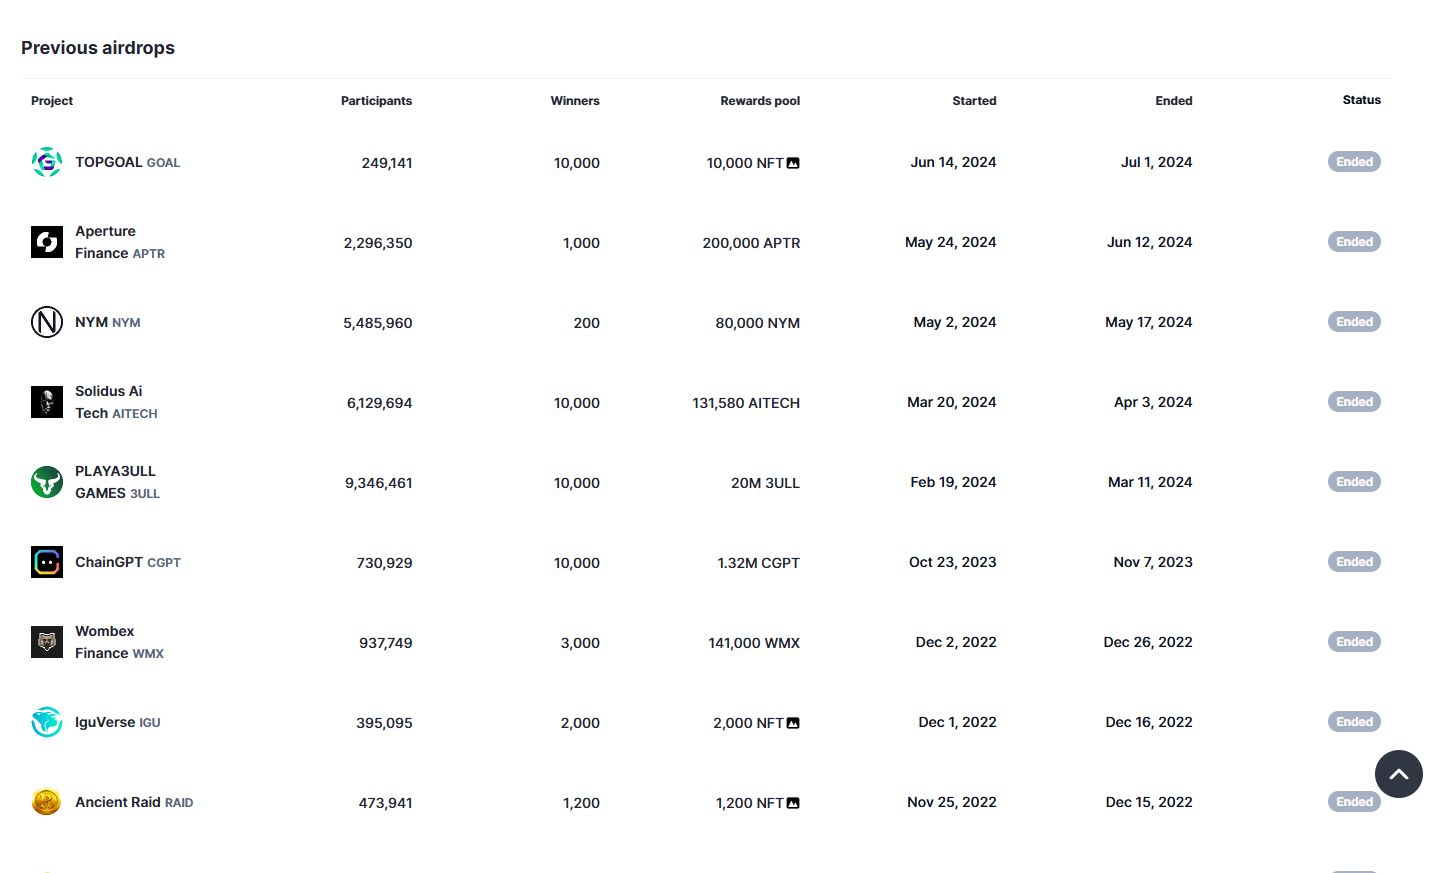Open the Ancient Raid RAID project link
Screen dimensions: 1429x873
(134, 802)
